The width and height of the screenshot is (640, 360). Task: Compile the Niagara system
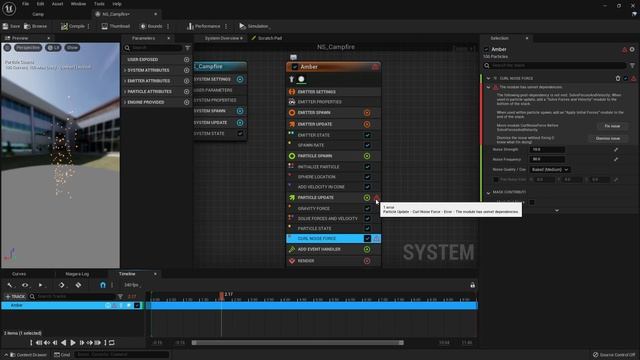(x=73, y=26)
